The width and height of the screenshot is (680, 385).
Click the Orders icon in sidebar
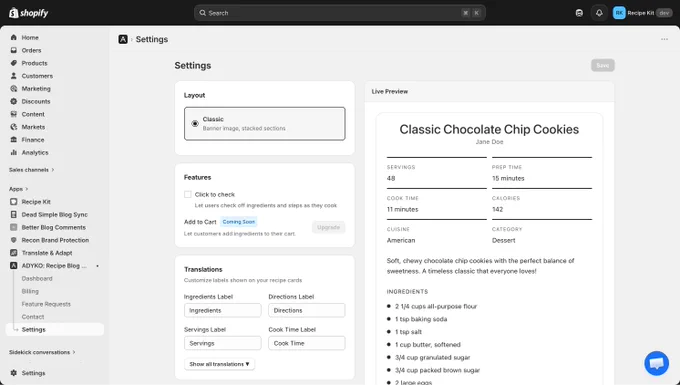coord(14,50)
